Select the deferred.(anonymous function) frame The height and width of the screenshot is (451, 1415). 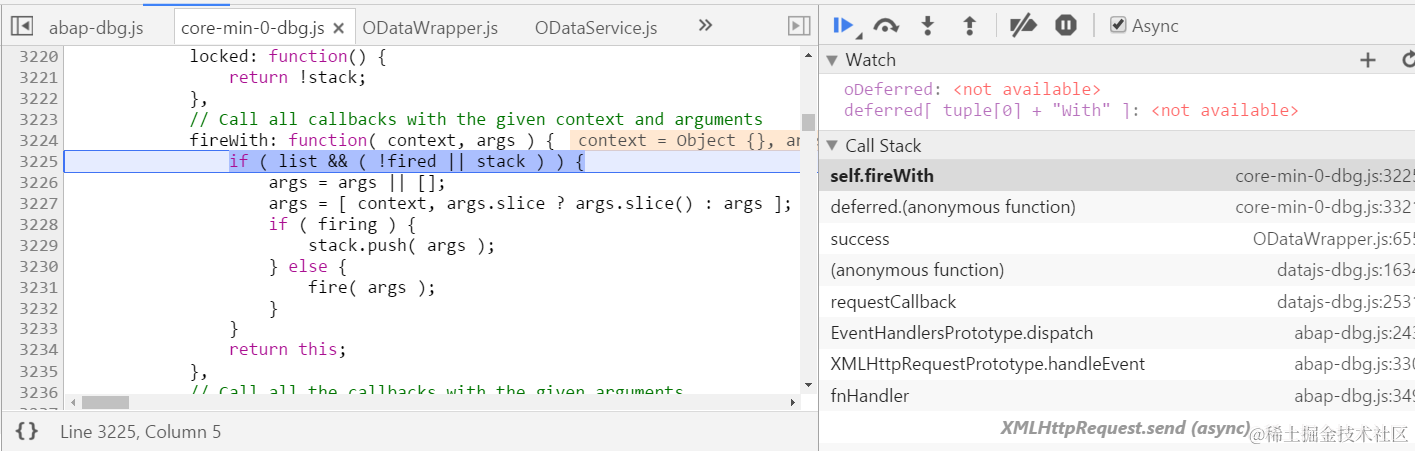pyautogui.click(x=1117, y=207)
